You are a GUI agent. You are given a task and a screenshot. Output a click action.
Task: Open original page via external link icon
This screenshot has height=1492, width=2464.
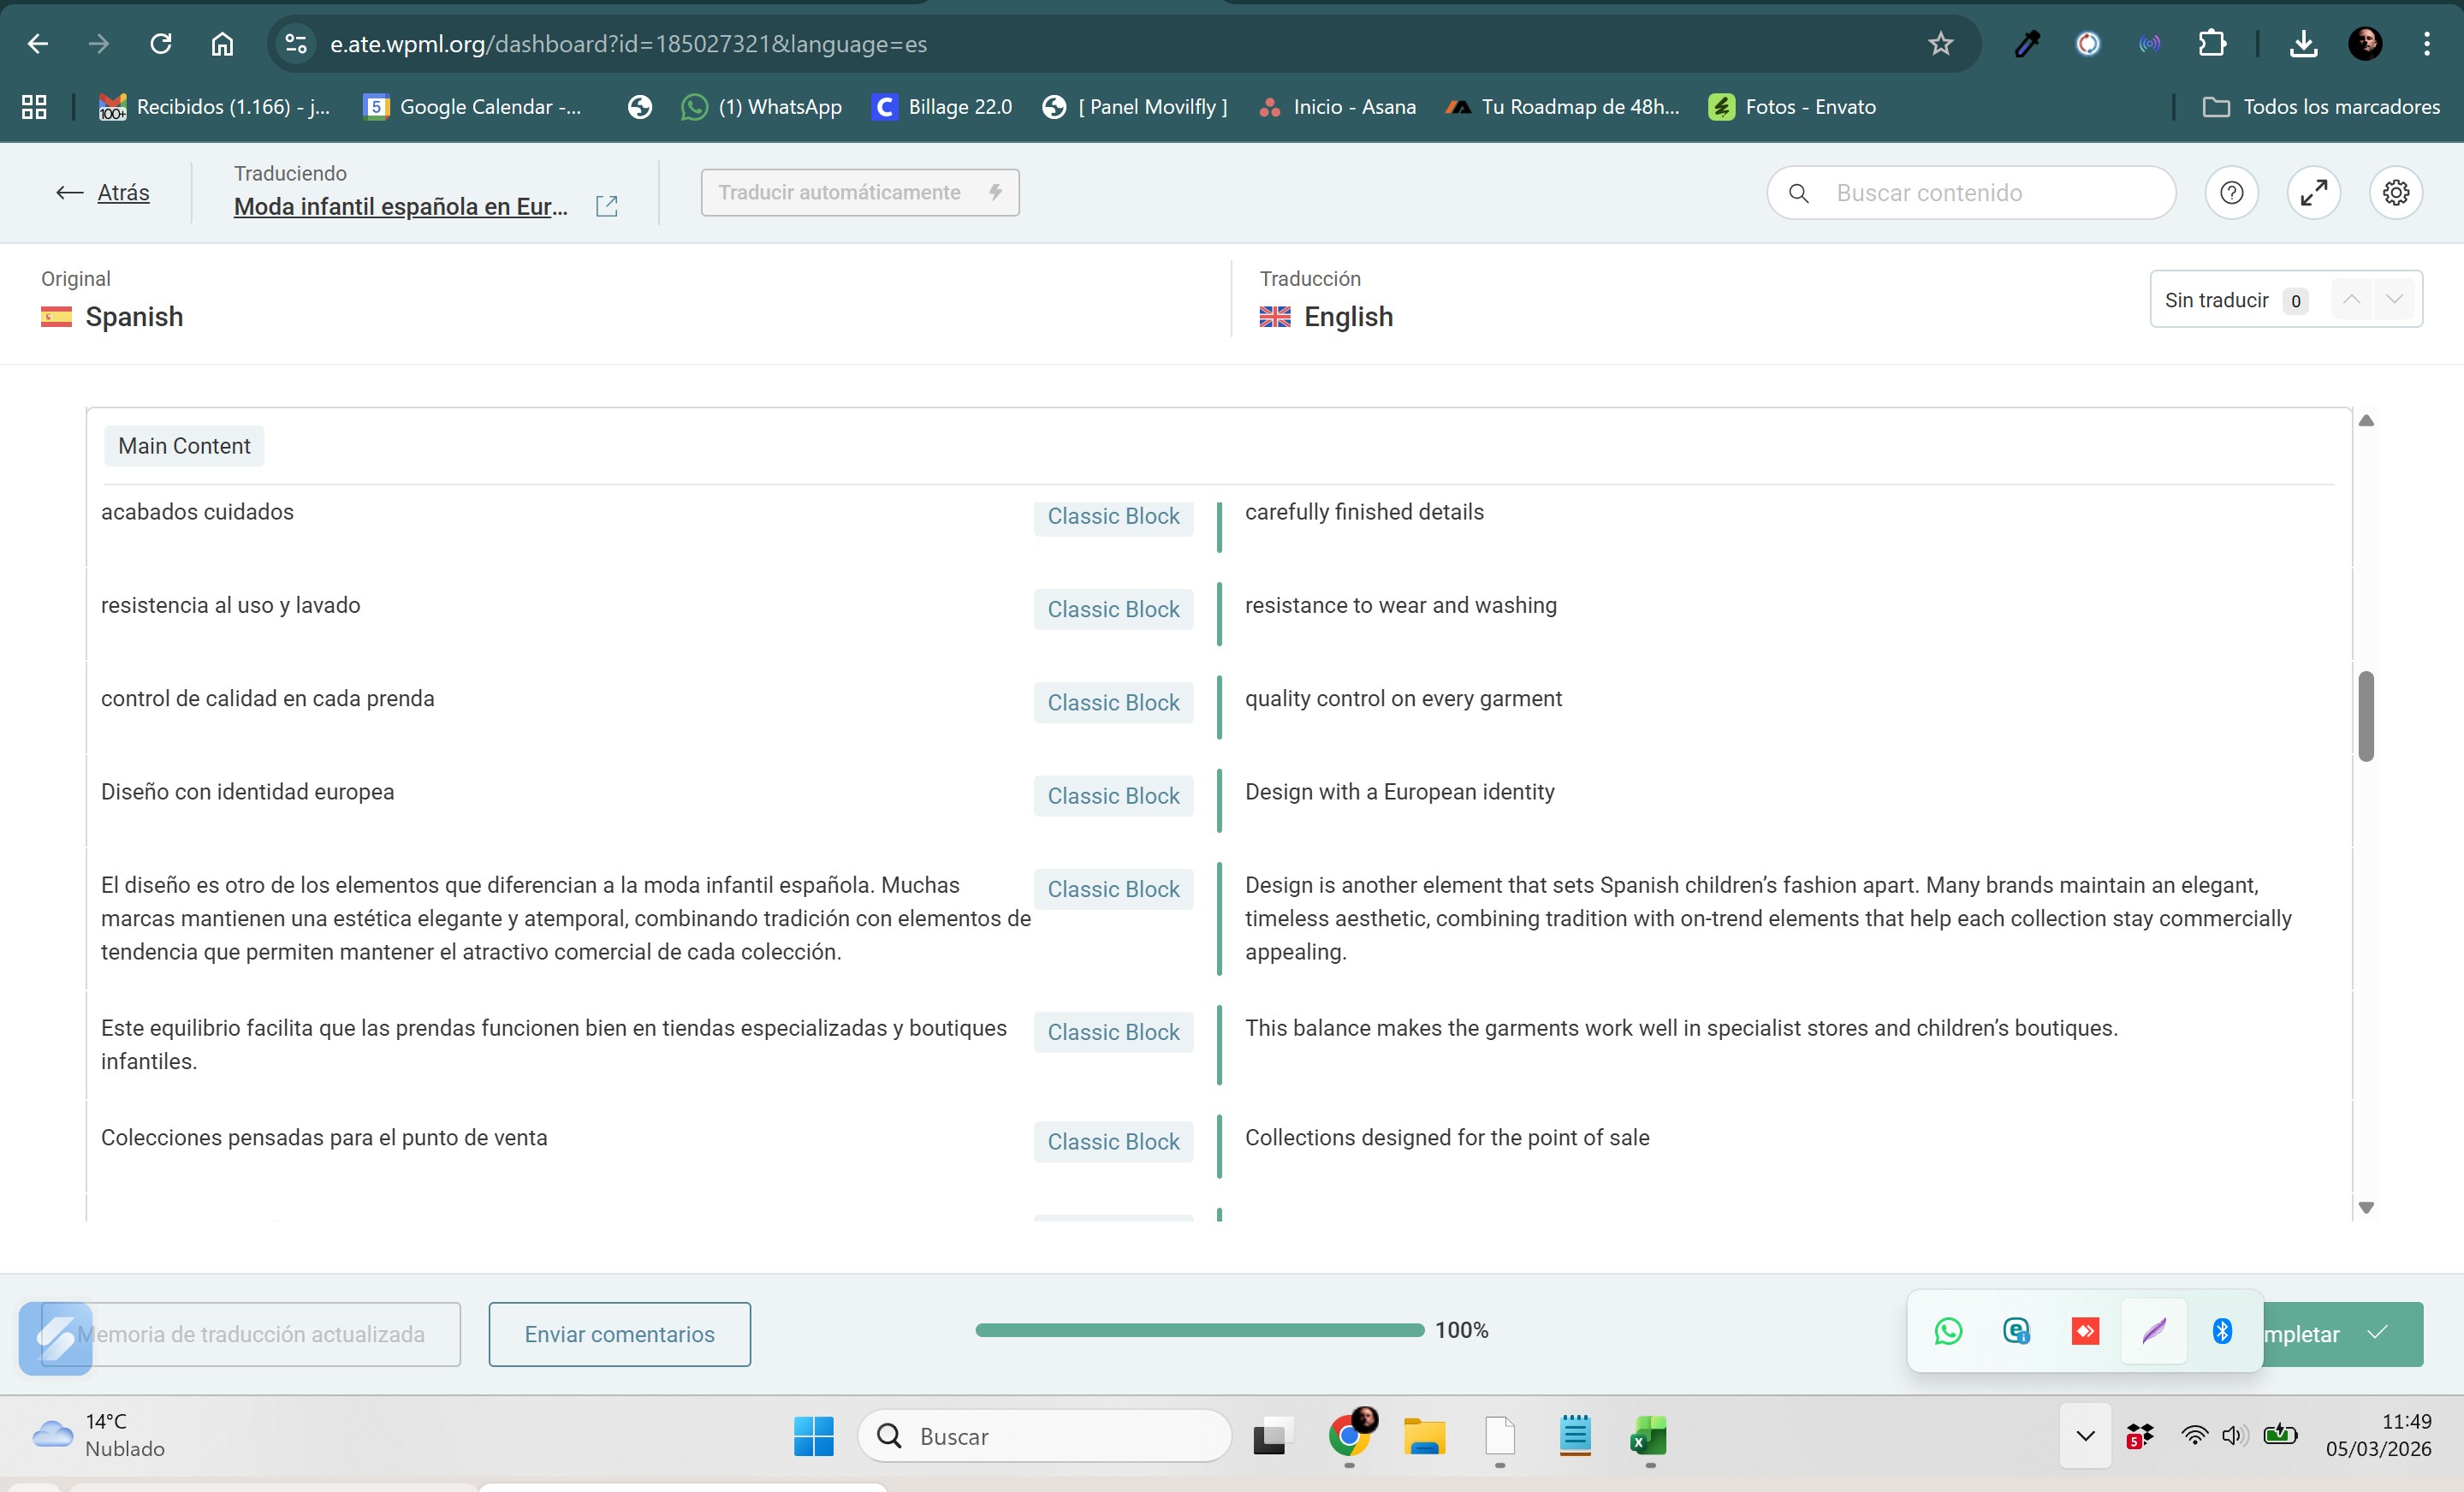606,206
